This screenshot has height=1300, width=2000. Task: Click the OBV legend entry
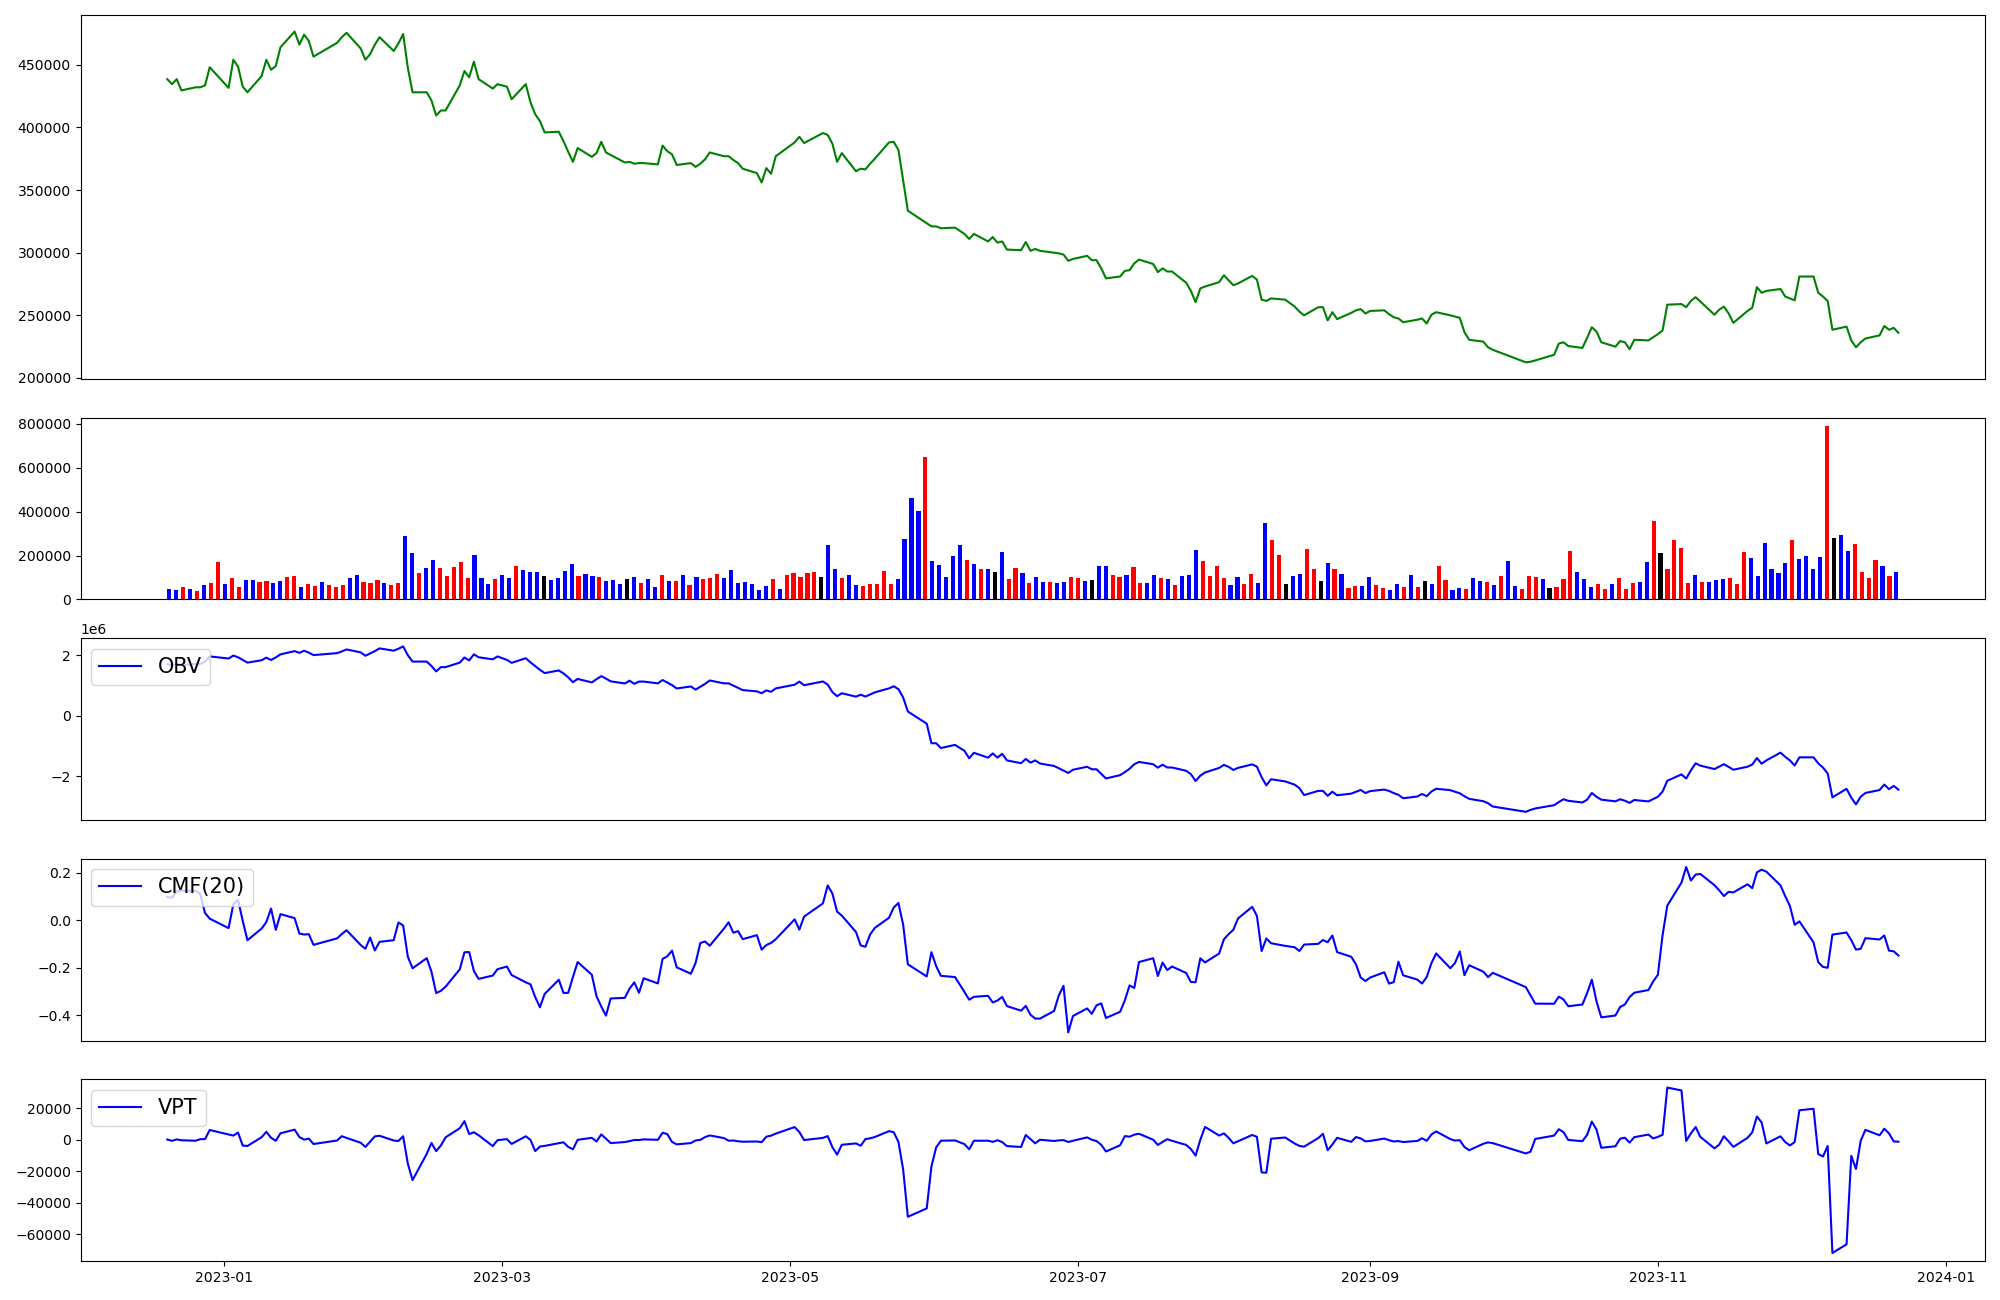tap(179, 667)
